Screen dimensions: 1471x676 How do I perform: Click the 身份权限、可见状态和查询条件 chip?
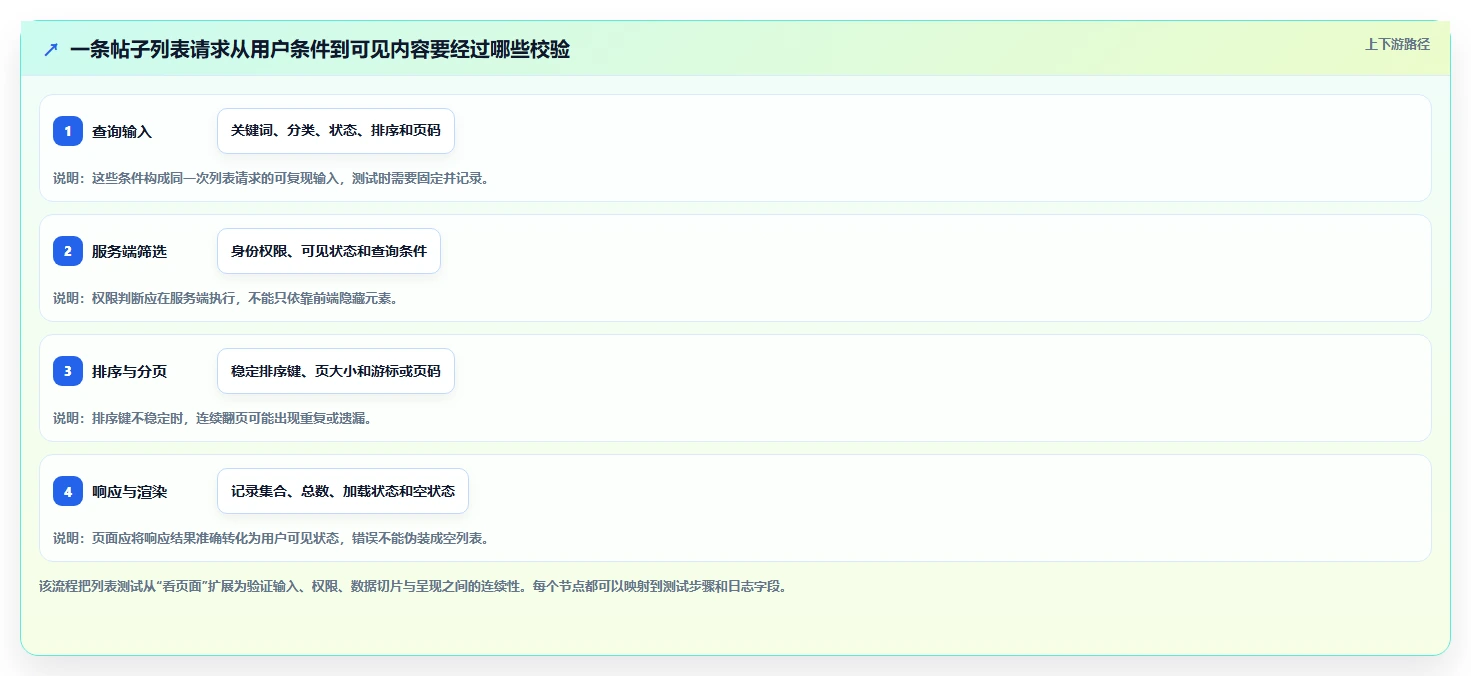point(329,251)
